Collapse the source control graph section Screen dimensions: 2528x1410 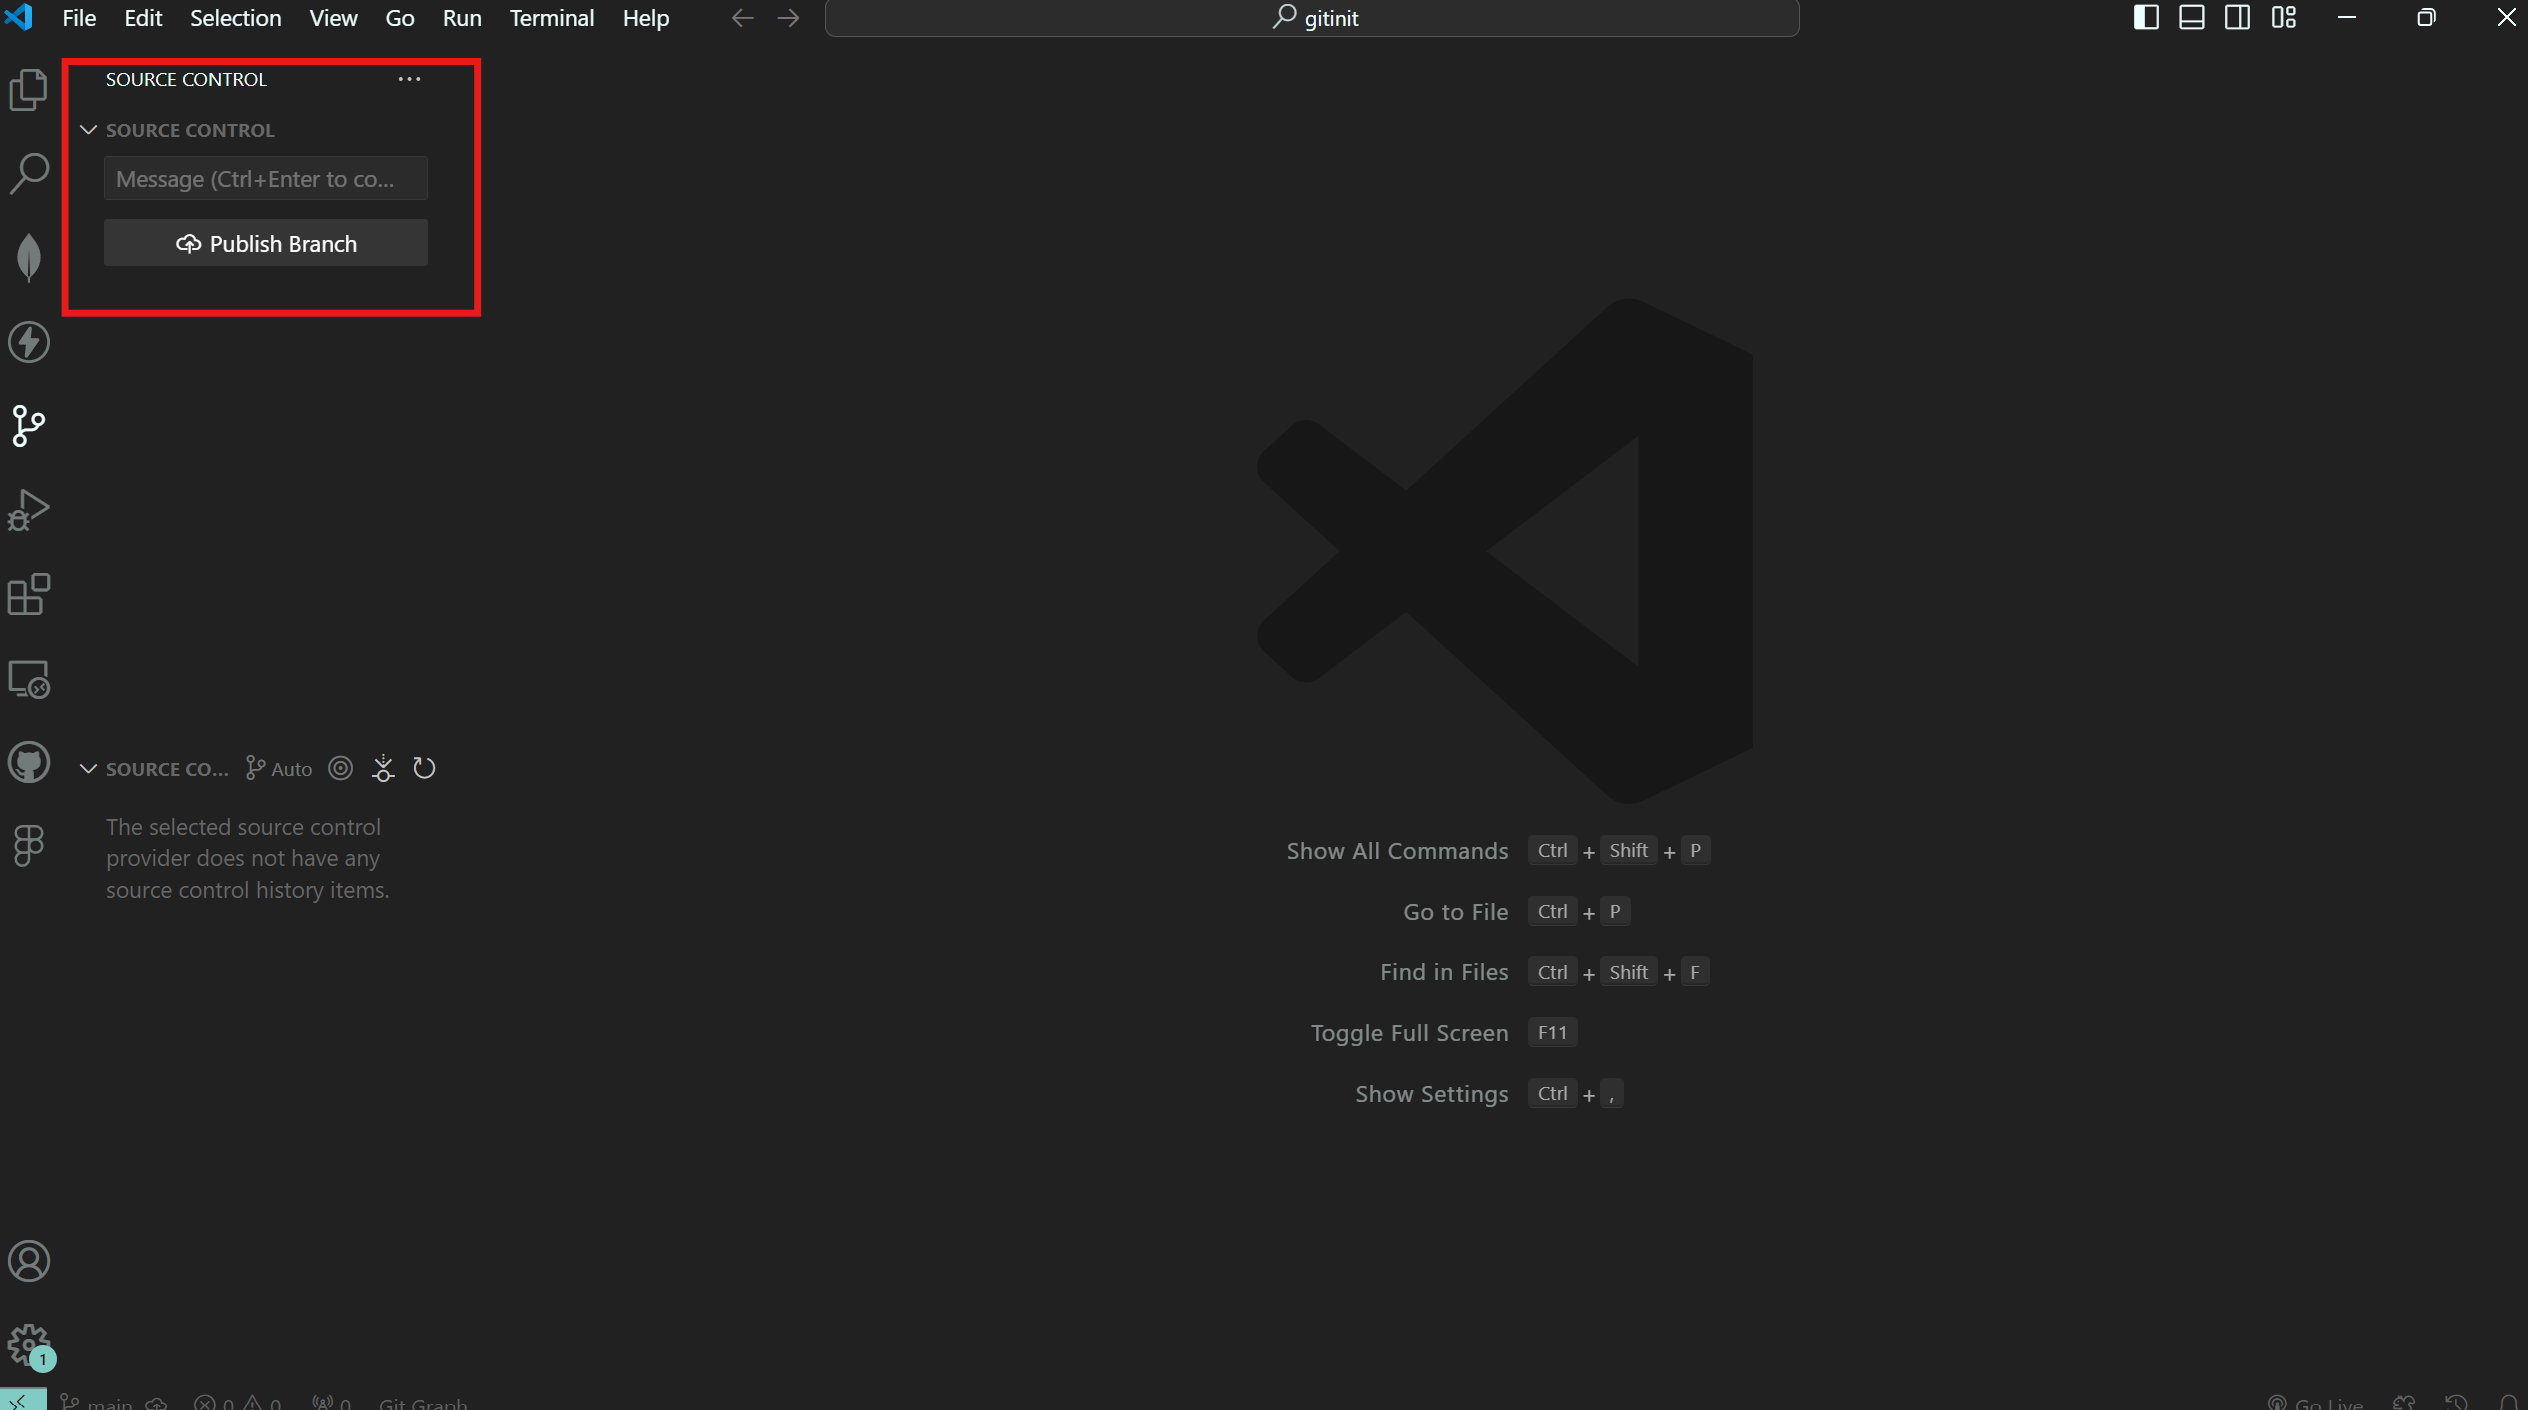tap(88, 769)
